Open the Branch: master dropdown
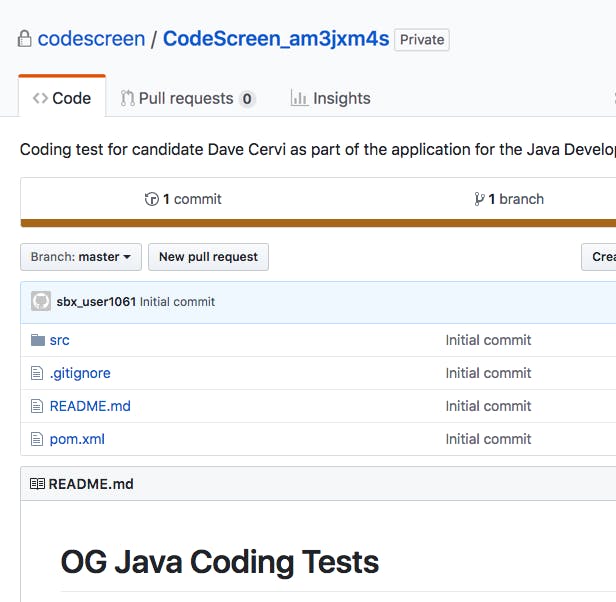 (x=81, y=257)
